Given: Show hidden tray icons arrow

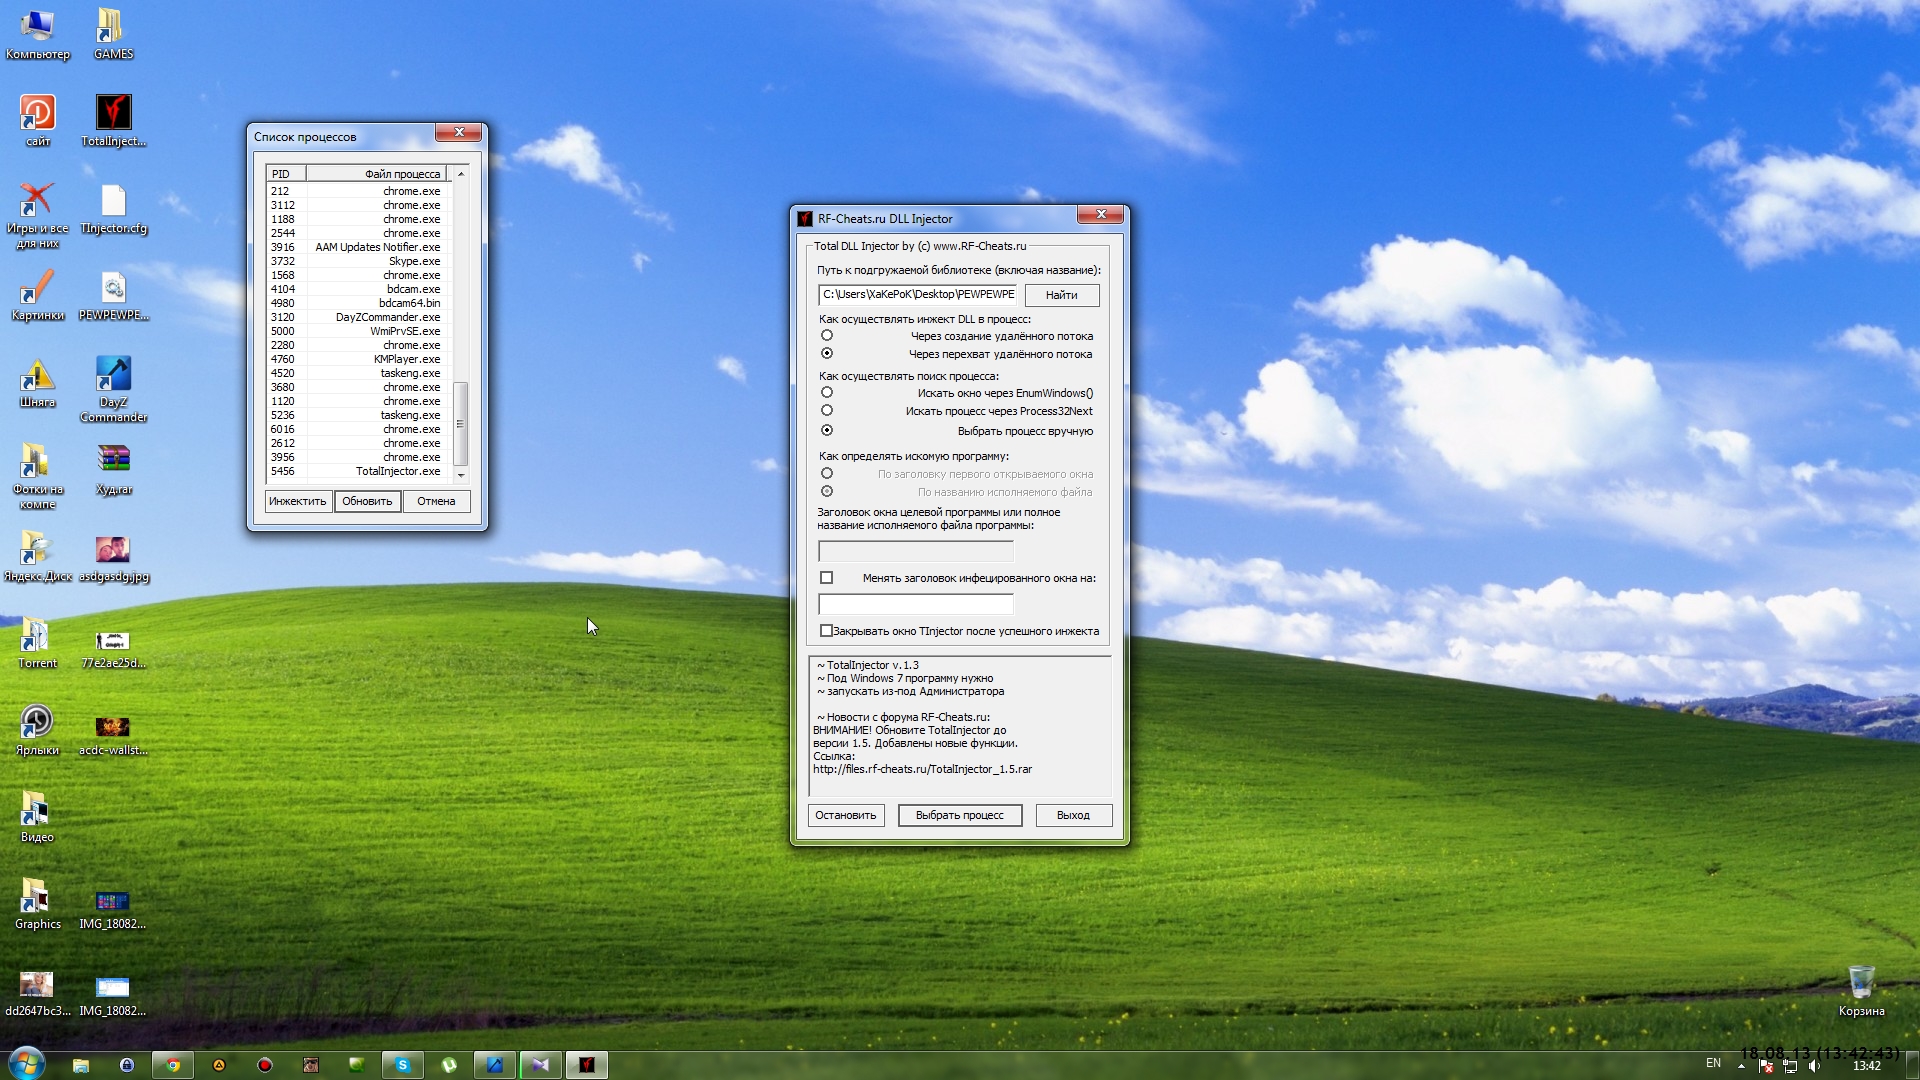Looking at the screenshot, I should tap(1741, 1066).
